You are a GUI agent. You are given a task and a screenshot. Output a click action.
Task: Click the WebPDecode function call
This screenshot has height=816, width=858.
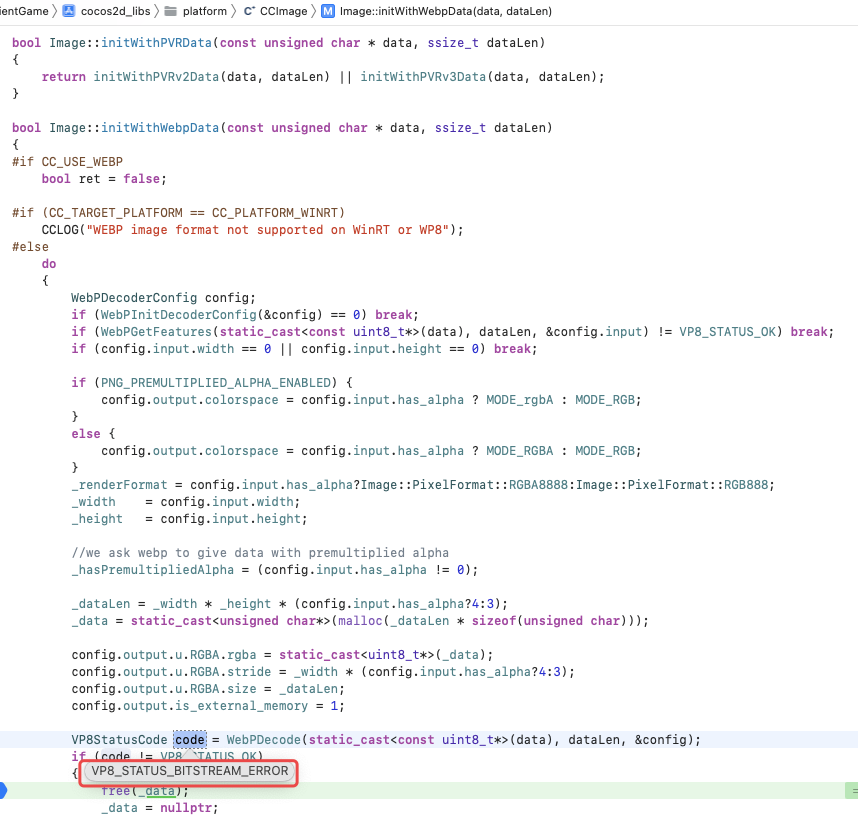(265, 739)
